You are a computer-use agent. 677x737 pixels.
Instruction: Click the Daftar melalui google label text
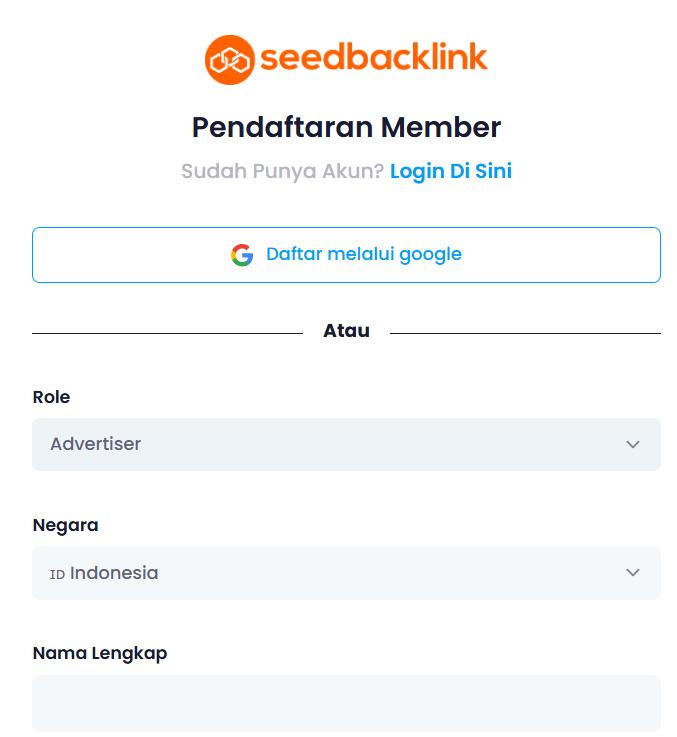[364, 254]
